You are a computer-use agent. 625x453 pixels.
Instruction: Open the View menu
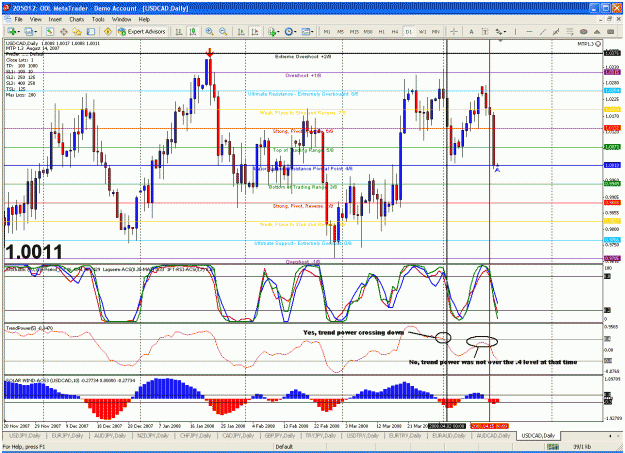pyautogui.click(x=35, y=19)
